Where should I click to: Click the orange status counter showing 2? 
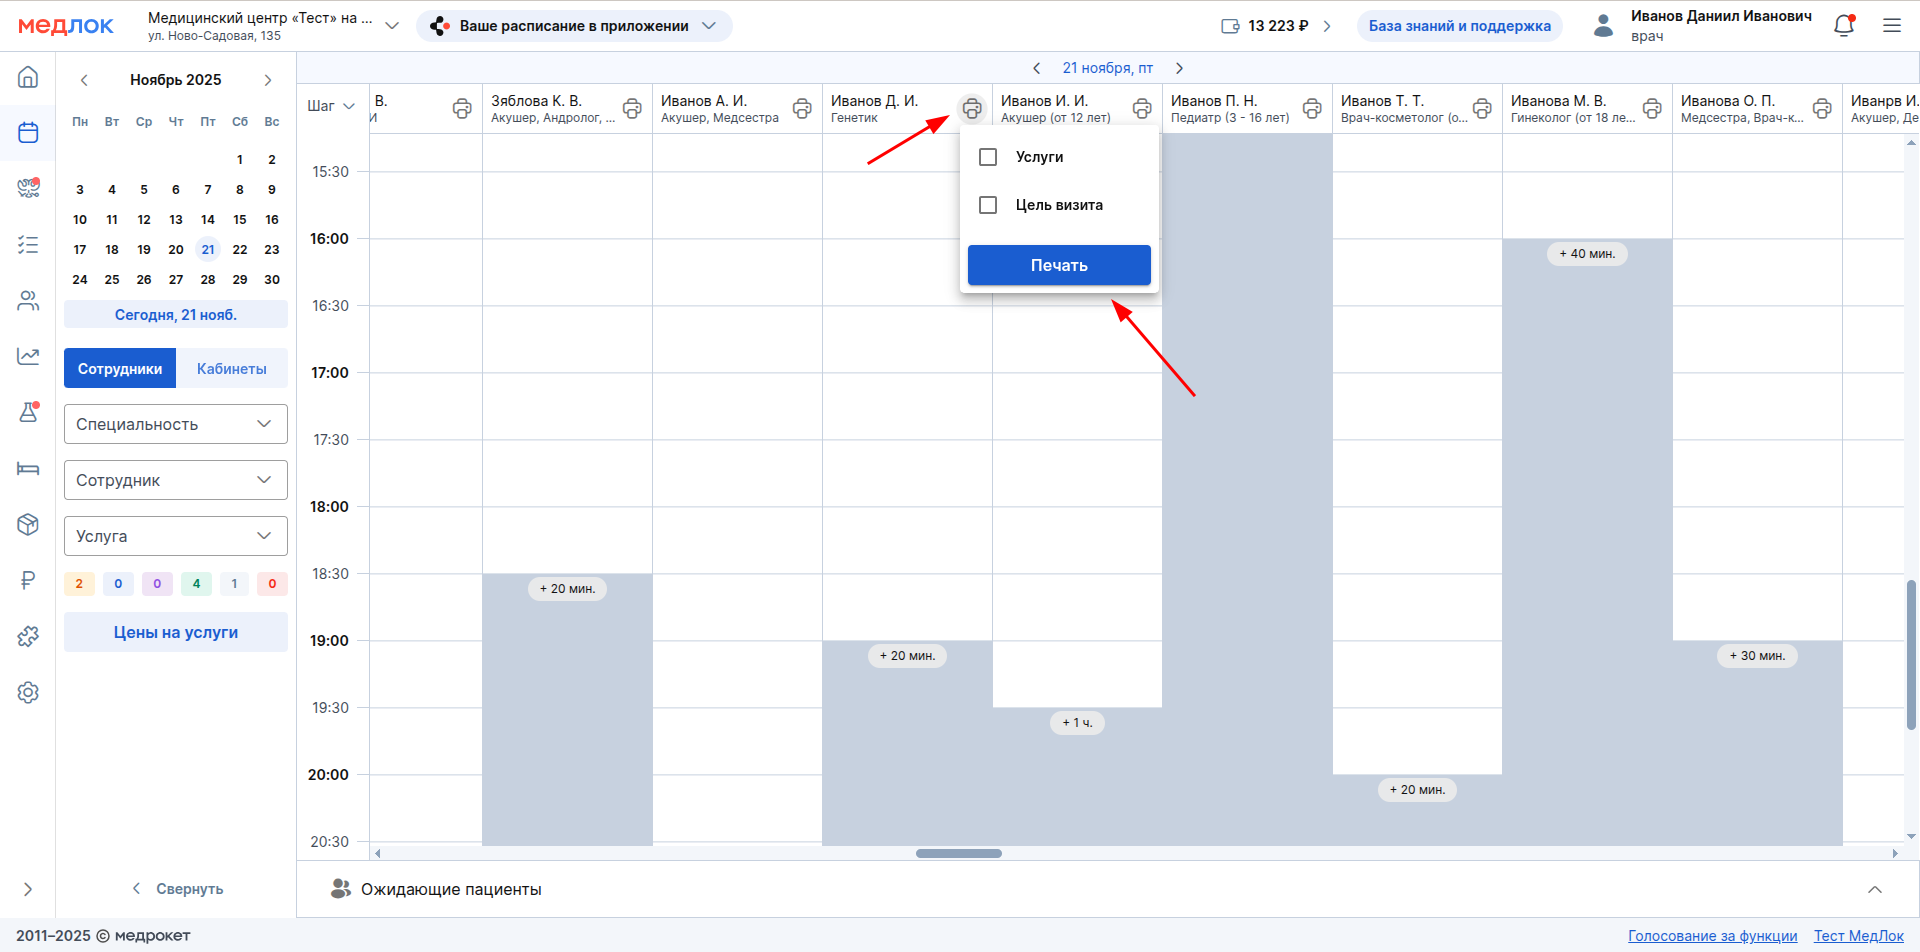[x=79, y=584]
